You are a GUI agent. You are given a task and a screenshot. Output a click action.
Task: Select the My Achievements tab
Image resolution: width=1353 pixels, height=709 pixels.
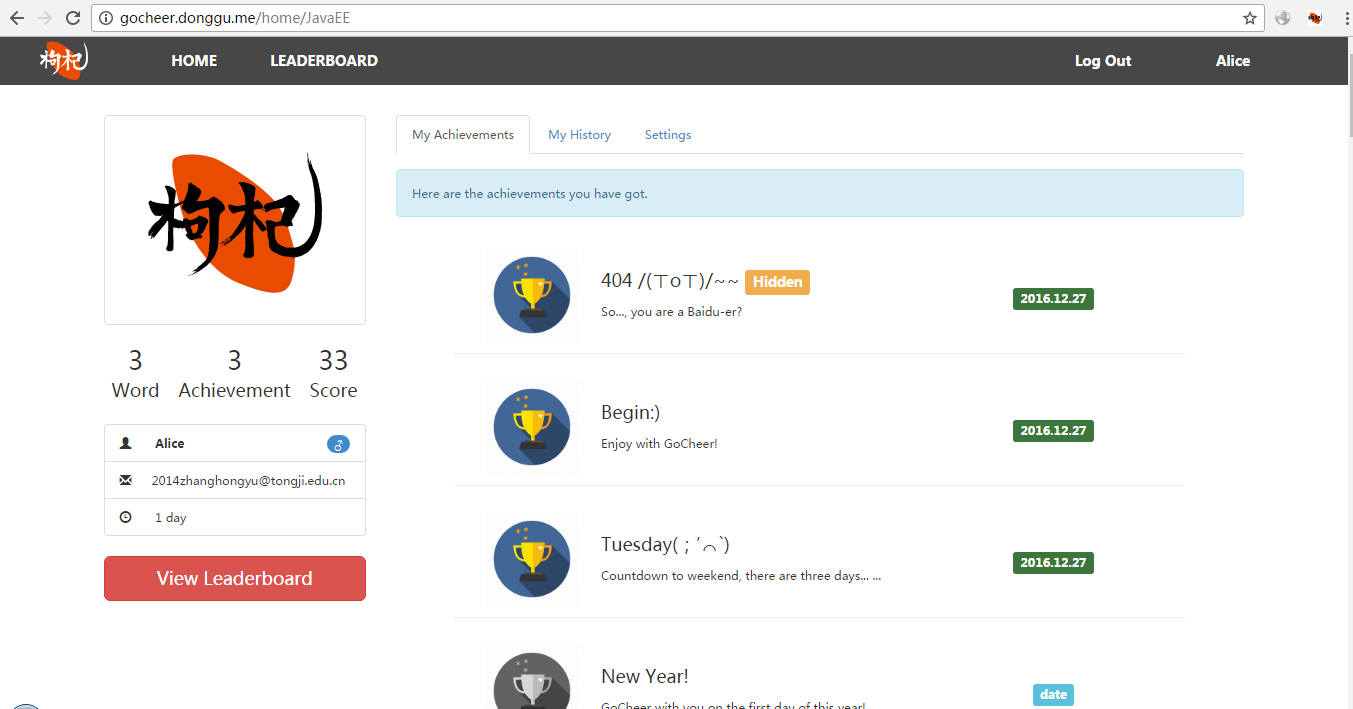point(463,135)
